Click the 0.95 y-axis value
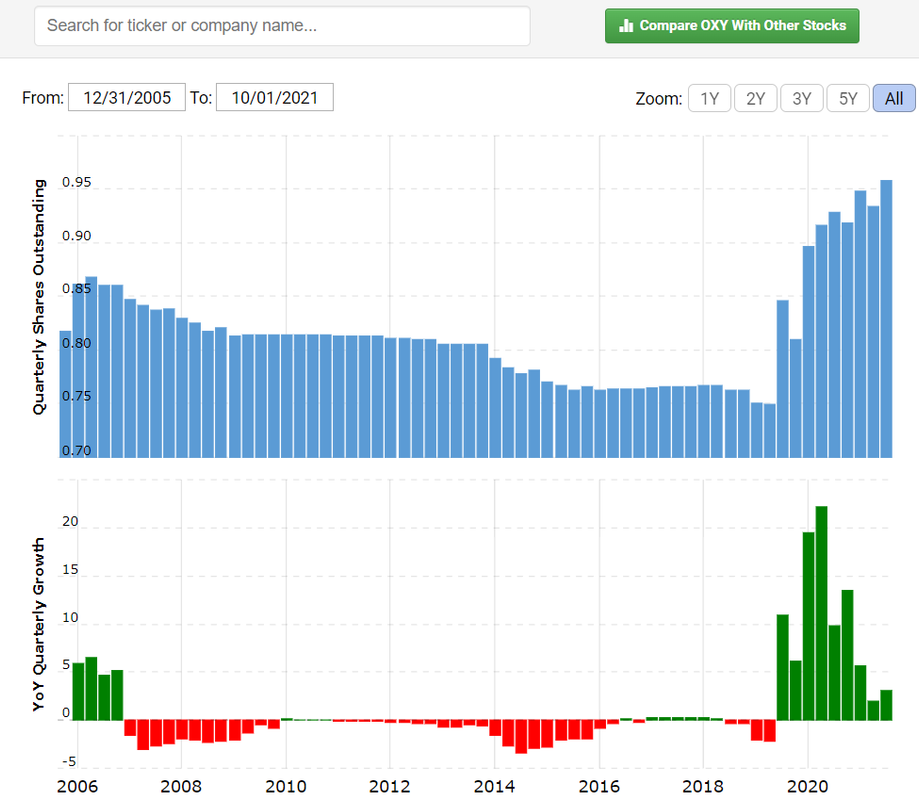Screen dimensions: 919x800 (77, 182)
